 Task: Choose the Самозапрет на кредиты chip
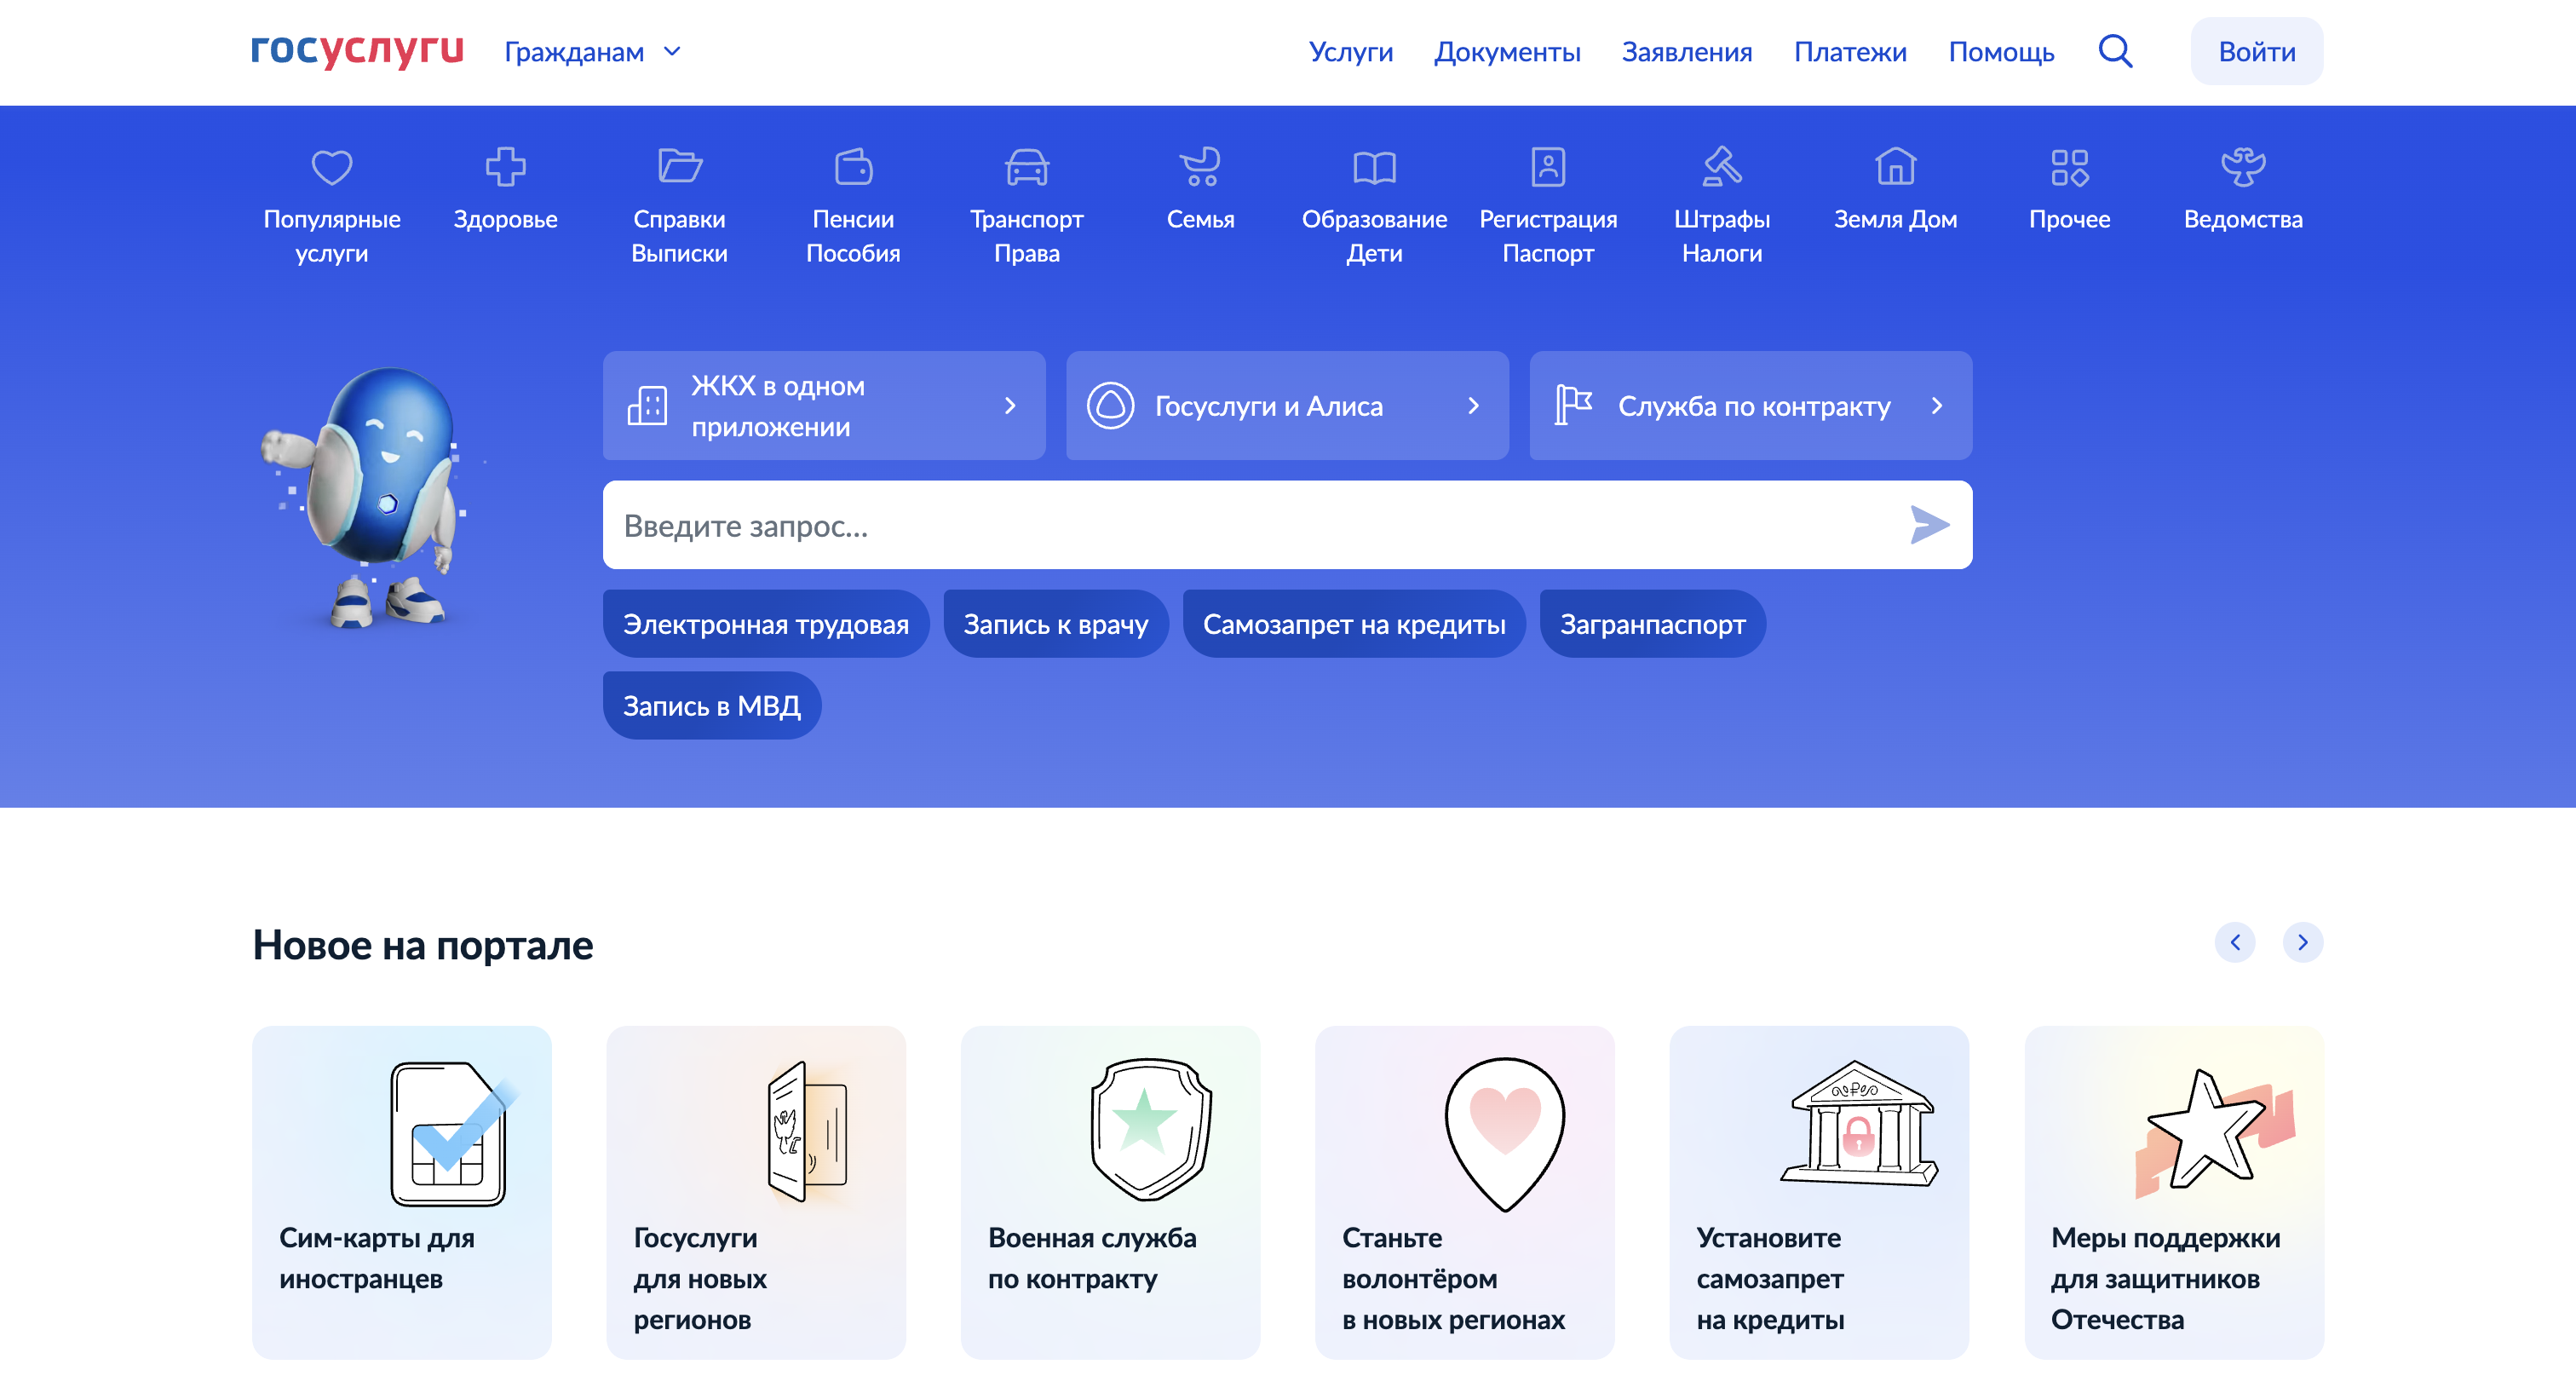point(1354,623)
